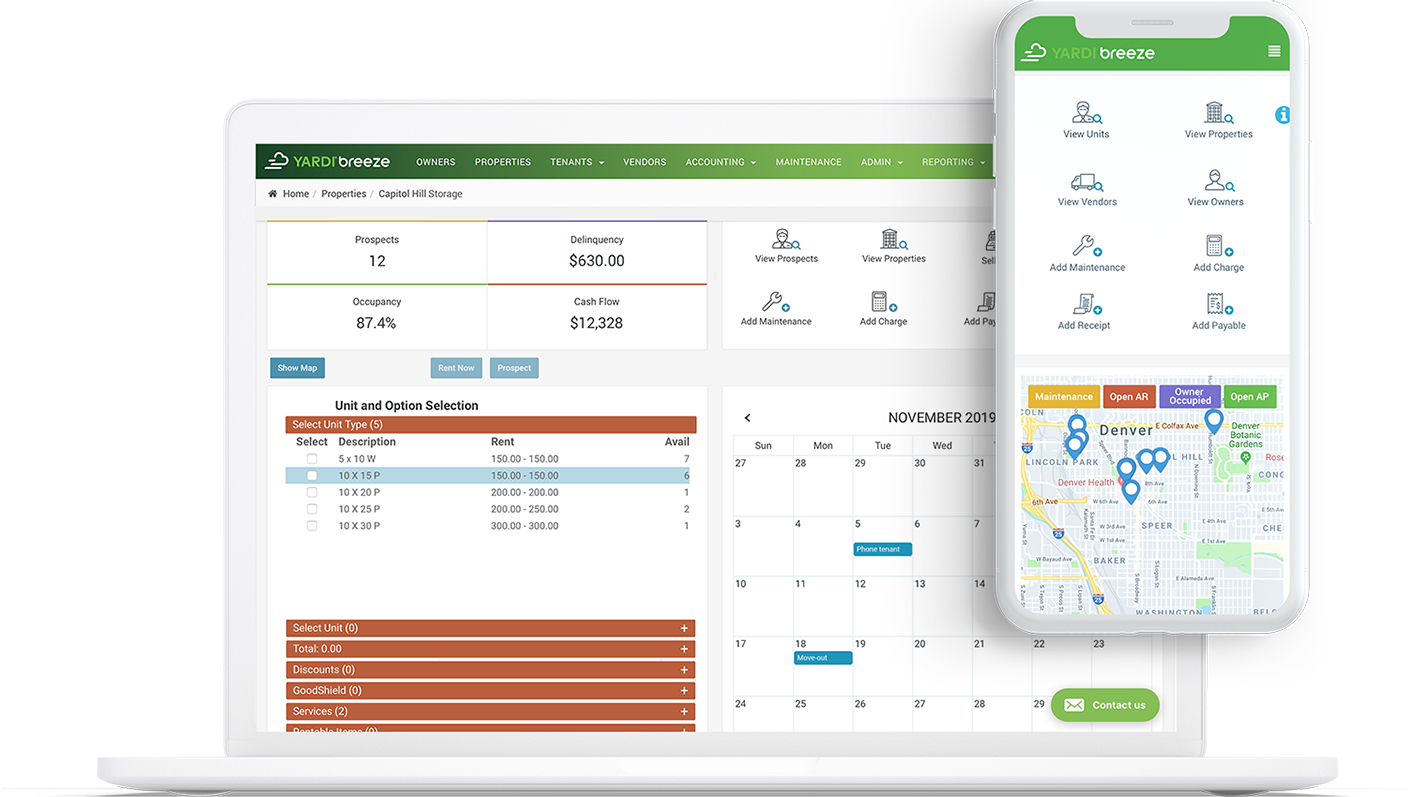Click the Prospect button
1416x797 pixels.
click(x=514, y=368)
